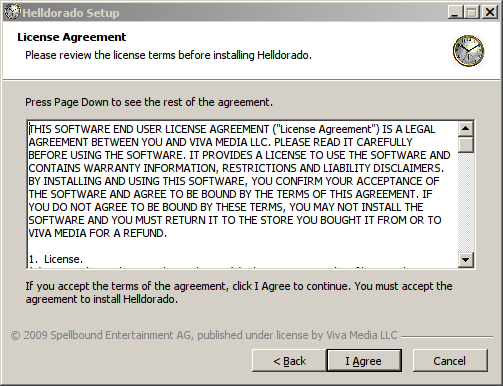
Task: Click inside the license agreement text box
Action: [243, 195]
